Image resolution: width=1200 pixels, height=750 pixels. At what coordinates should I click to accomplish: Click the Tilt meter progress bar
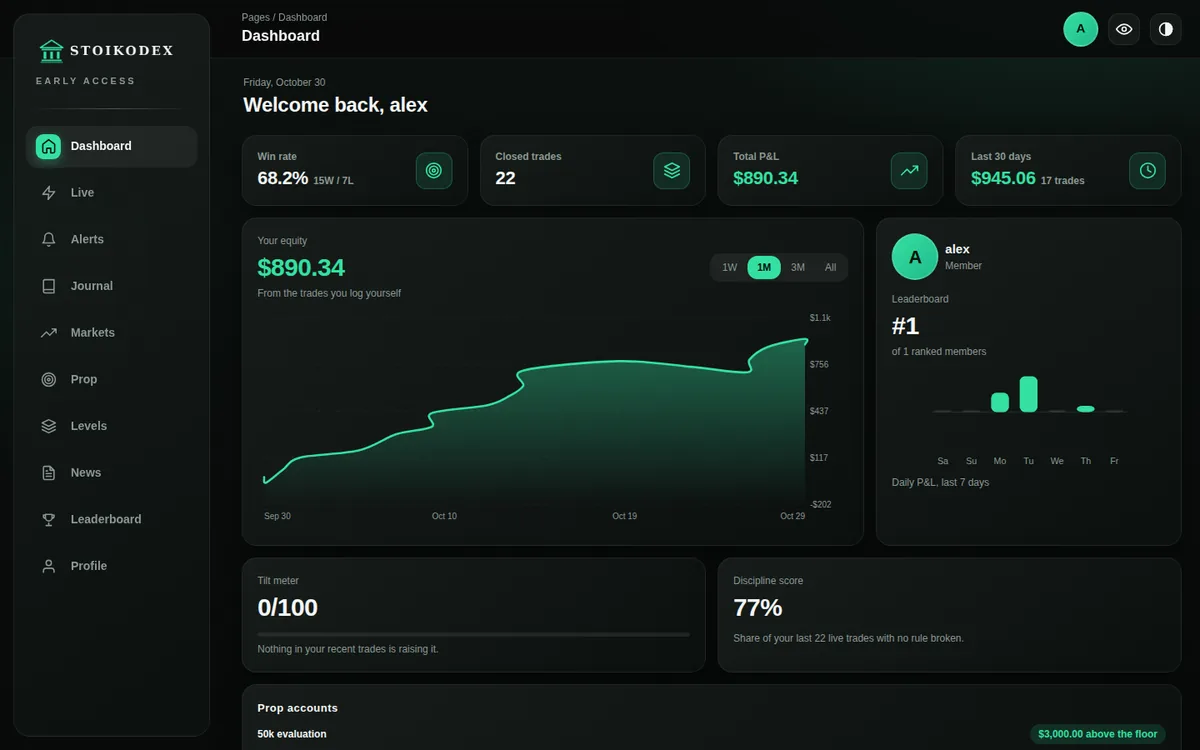click(x=473, y=634)
